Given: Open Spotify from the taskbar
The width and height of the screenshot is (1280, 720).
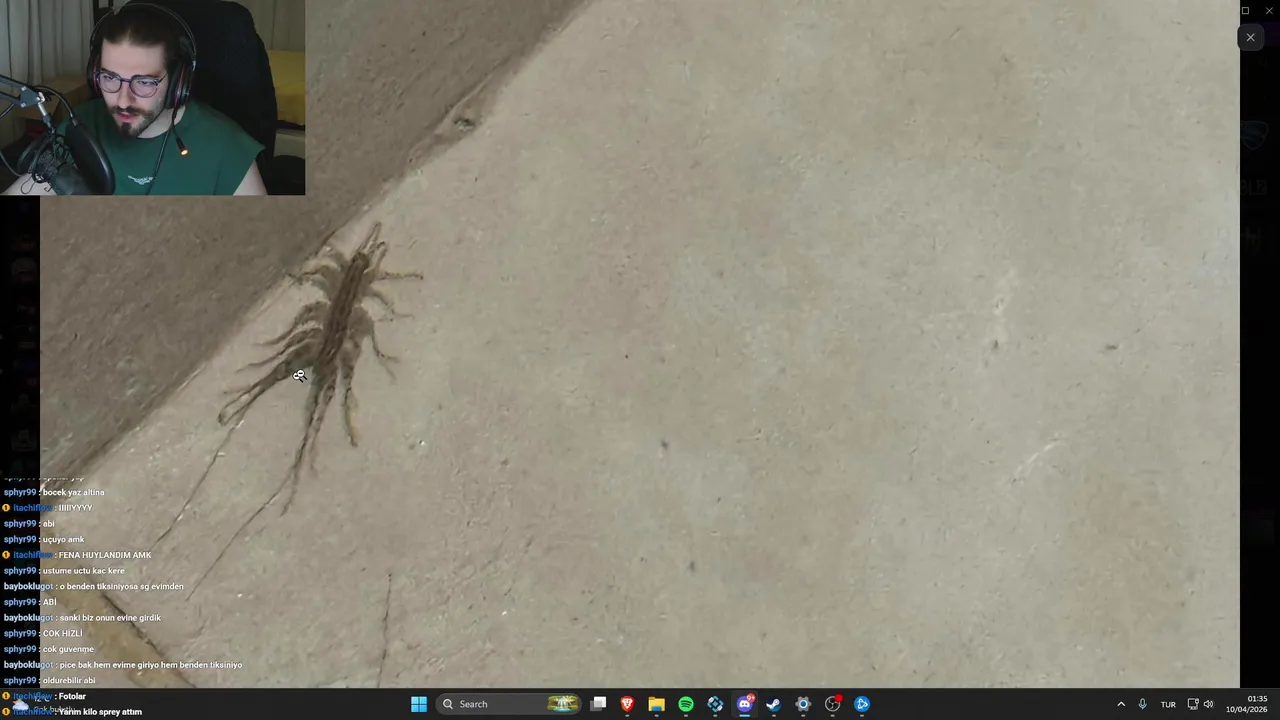Looking at the screenshot, I should coord(686,704).
